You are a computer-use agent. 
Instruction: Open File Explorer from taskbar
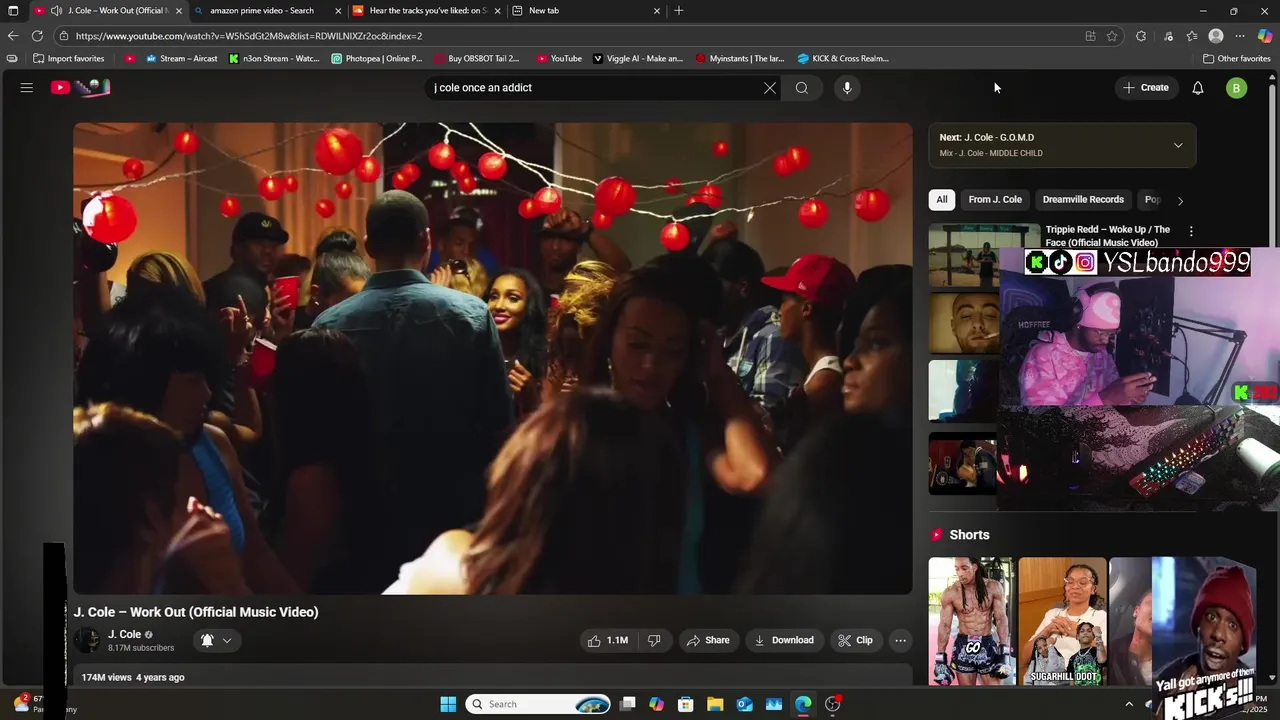pyautogui.click(x=716, y=704)
